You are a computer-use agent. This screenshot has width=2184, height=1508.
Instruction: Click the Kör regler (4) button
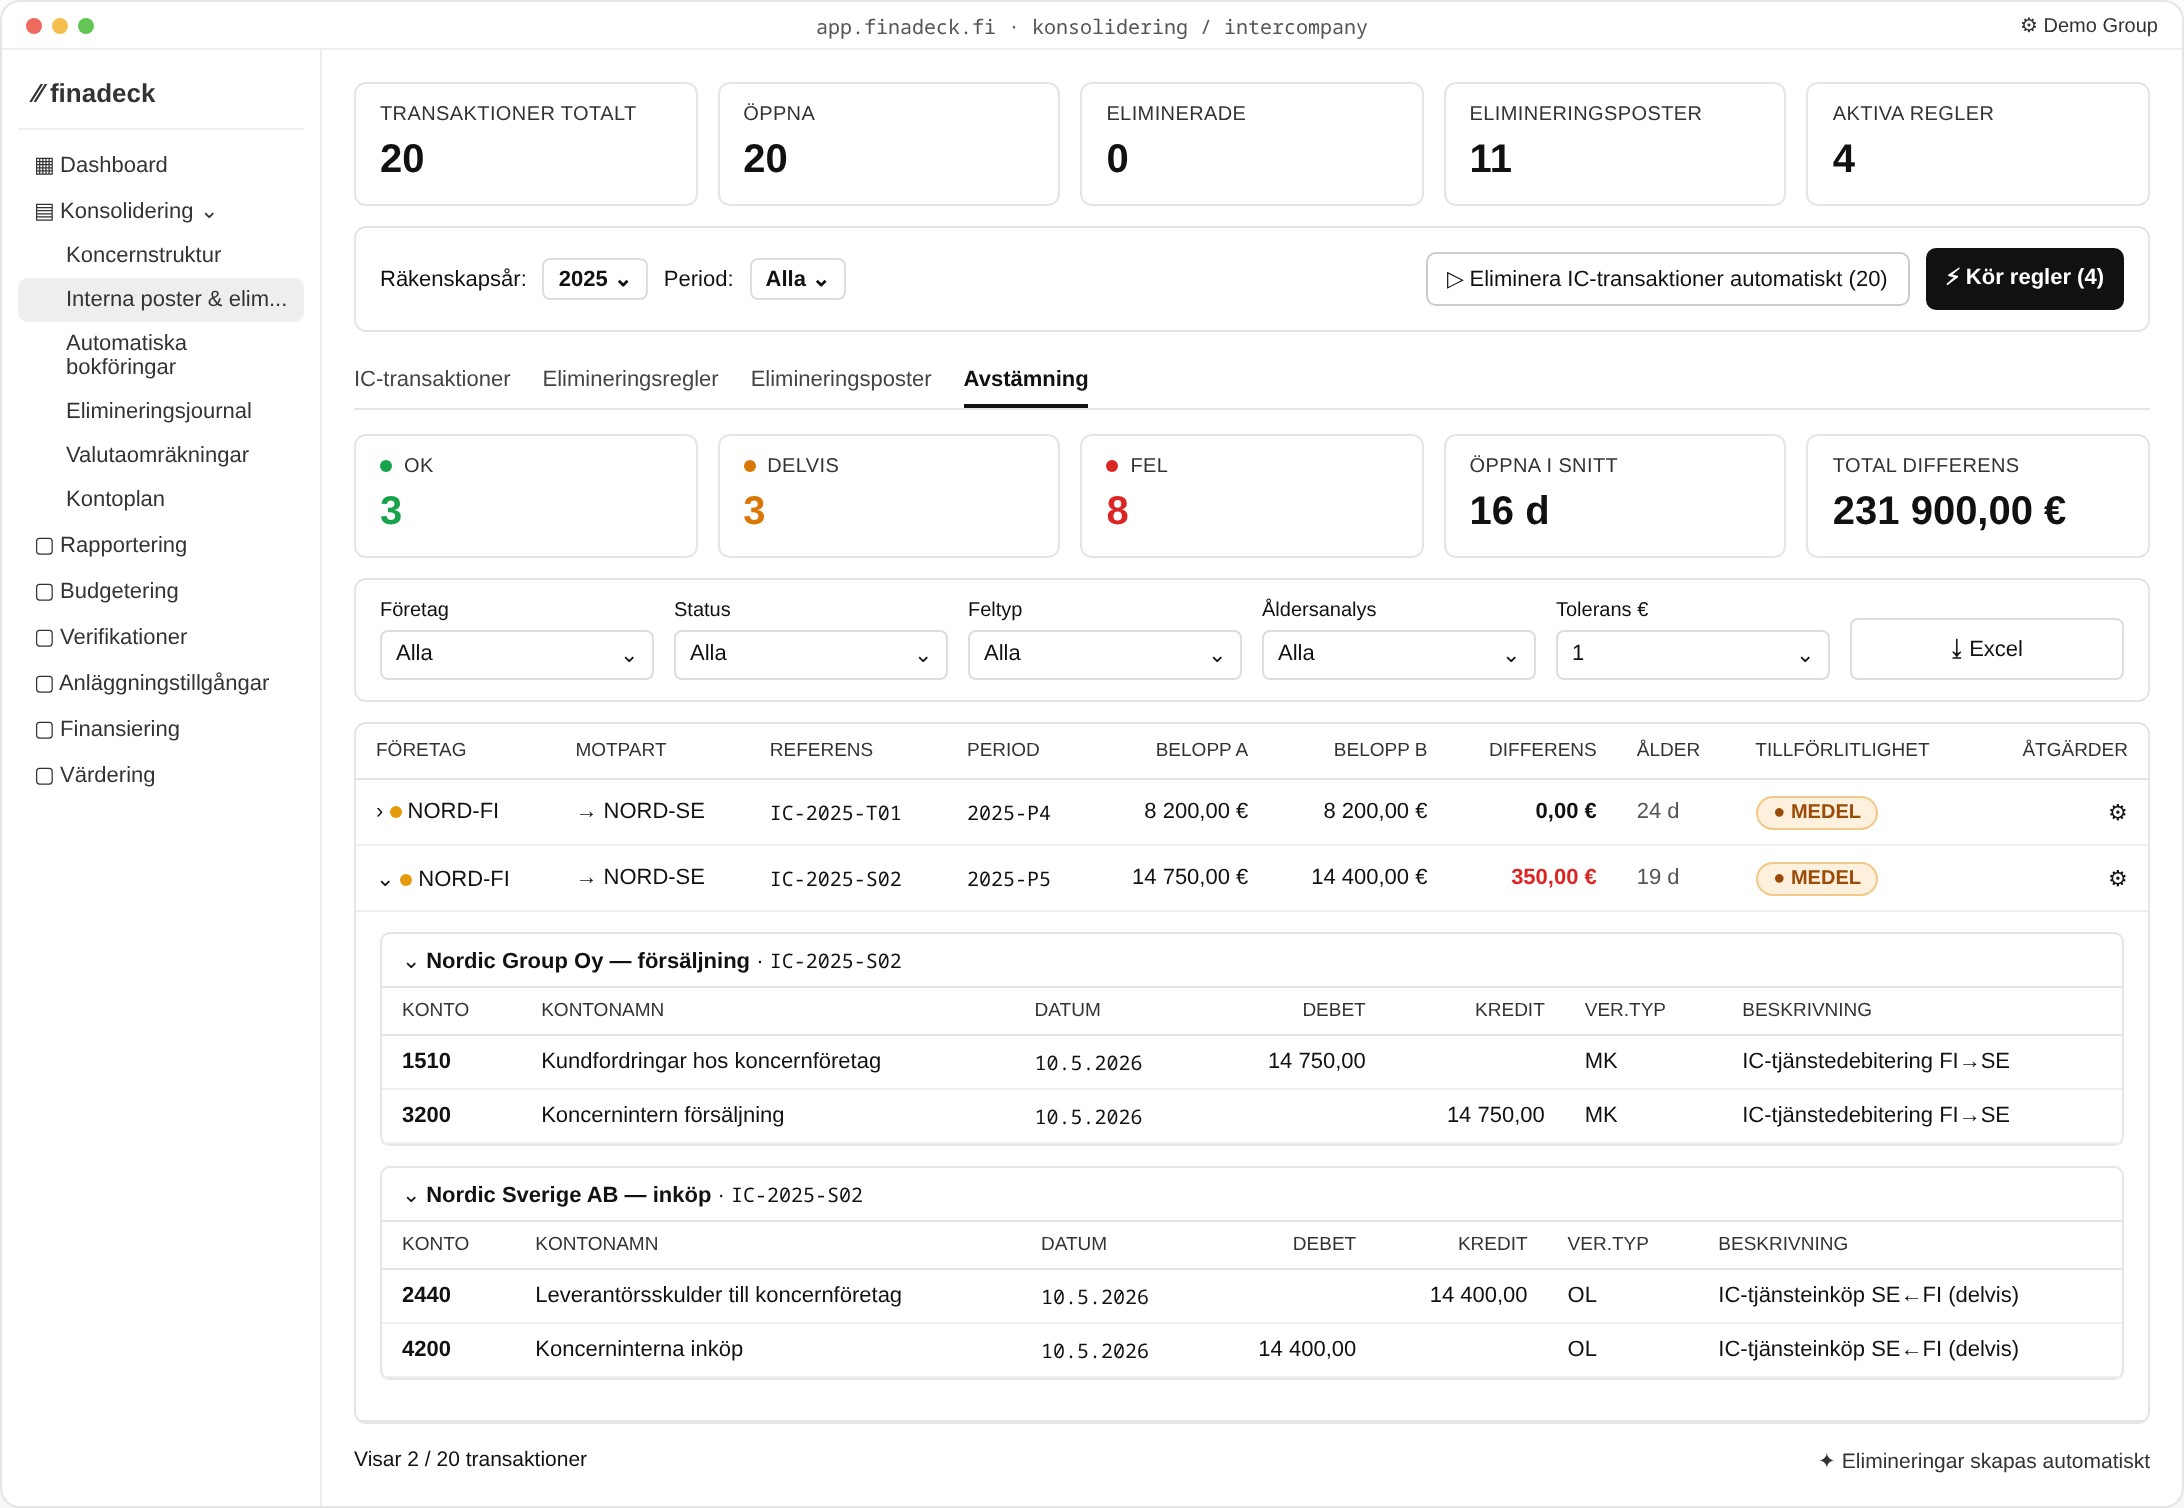[x=2024, y=278]
